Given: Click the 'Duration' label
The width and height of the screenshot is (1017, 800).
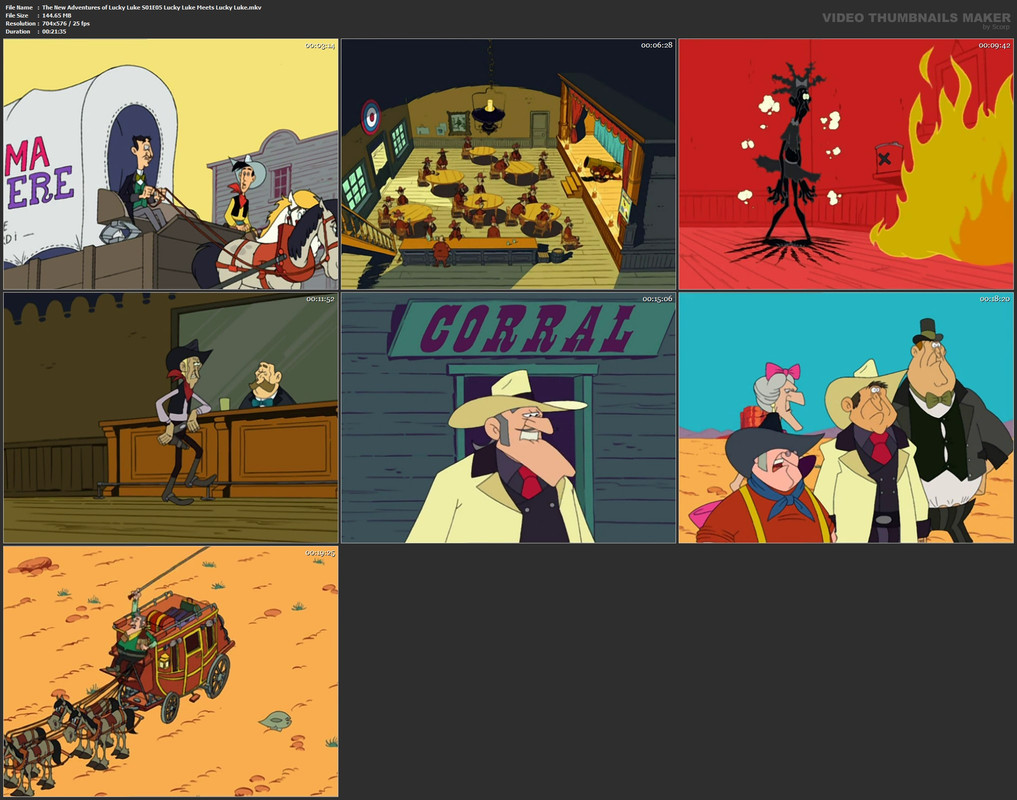Looking at the screenshot, I should pyautogui.click(x=18, y=31).
